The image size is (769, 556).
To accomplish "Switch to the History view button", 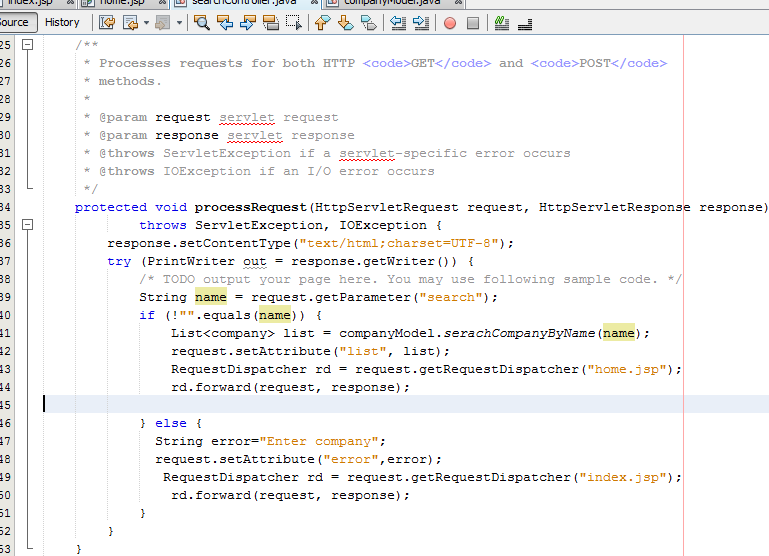I will point(62,22).
